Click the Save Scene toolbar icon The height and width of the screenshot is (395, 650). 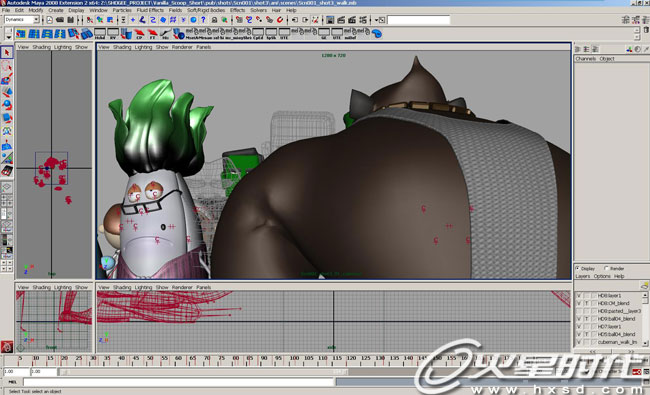pos(70,20)
